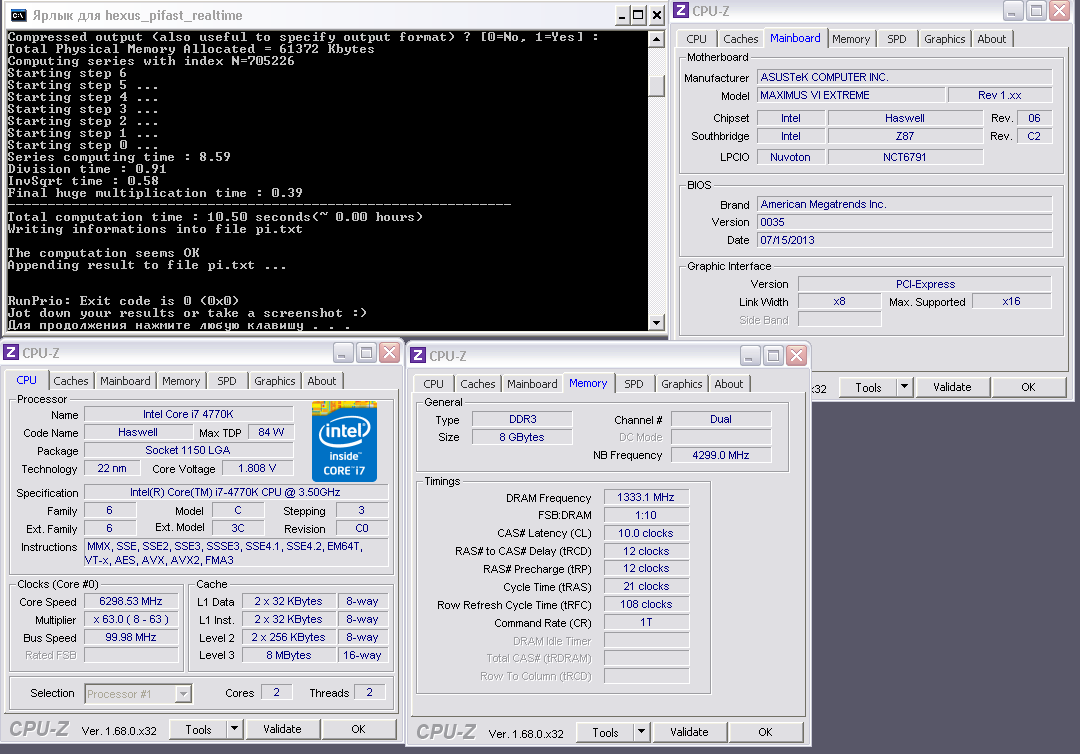Open Tools dropdown arrow in Mainboard window
Image resolution: width=1080 pixels, height=754 pixels.
[x=904, y=387]
